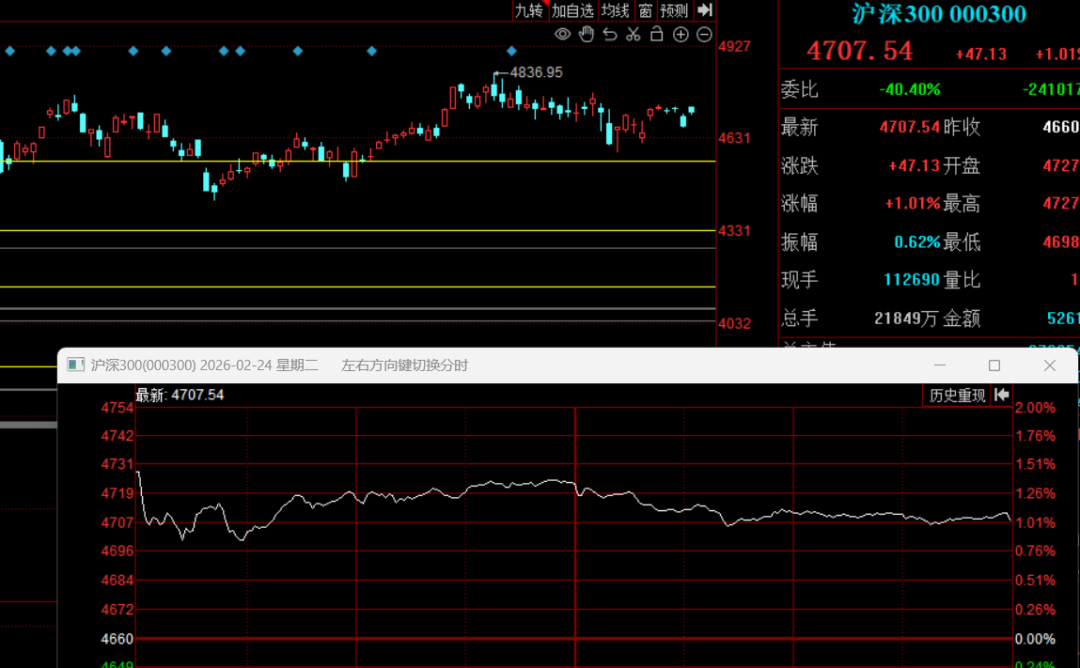Screen dimensions: 1080x668
Task: Click 加自选 to add to watchlist
Action: pyautogui.click(x=572, y=10)
